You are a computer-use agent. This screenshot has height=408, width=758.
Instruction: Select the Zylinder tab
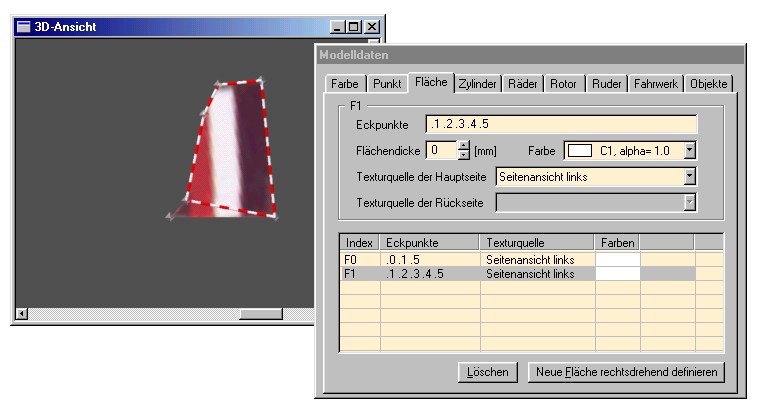[x=478, y=85]
